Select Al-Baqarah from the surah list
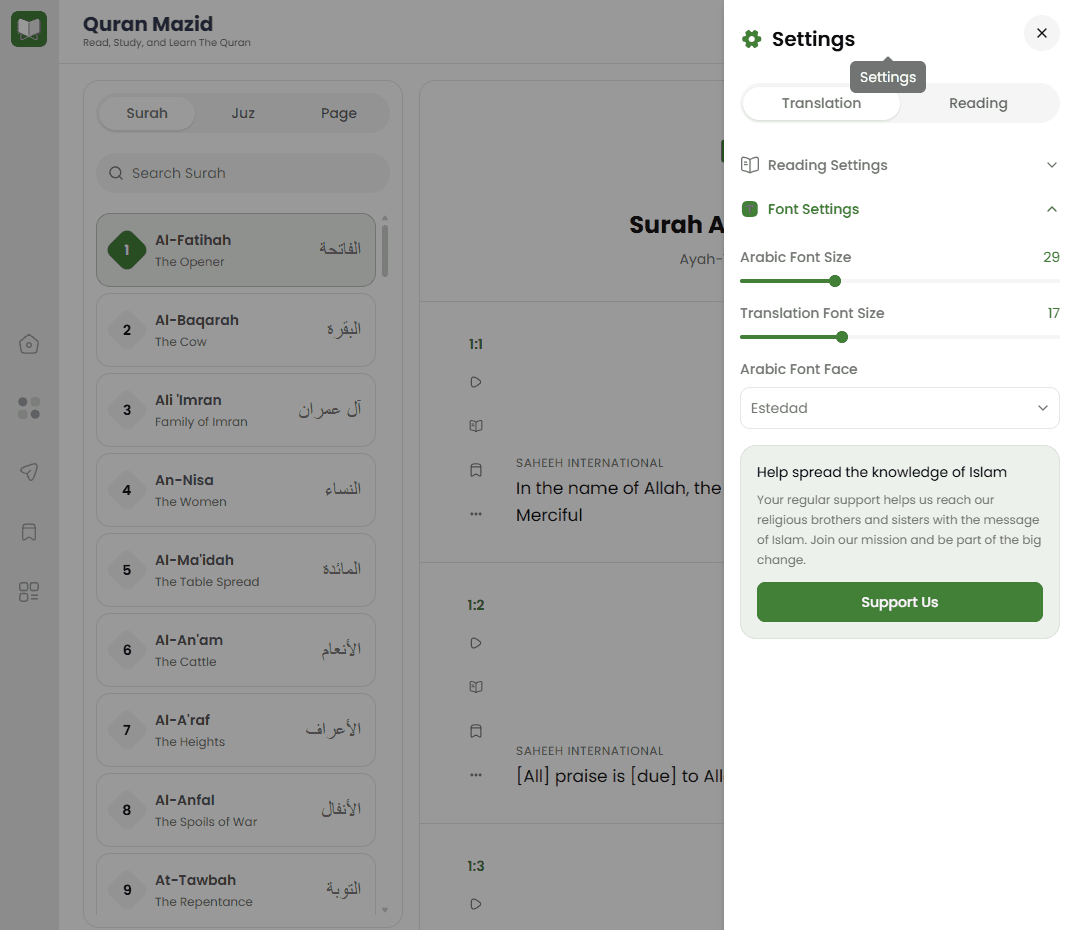Viewport: 1073px width, 930px height. tap(236, 331)
